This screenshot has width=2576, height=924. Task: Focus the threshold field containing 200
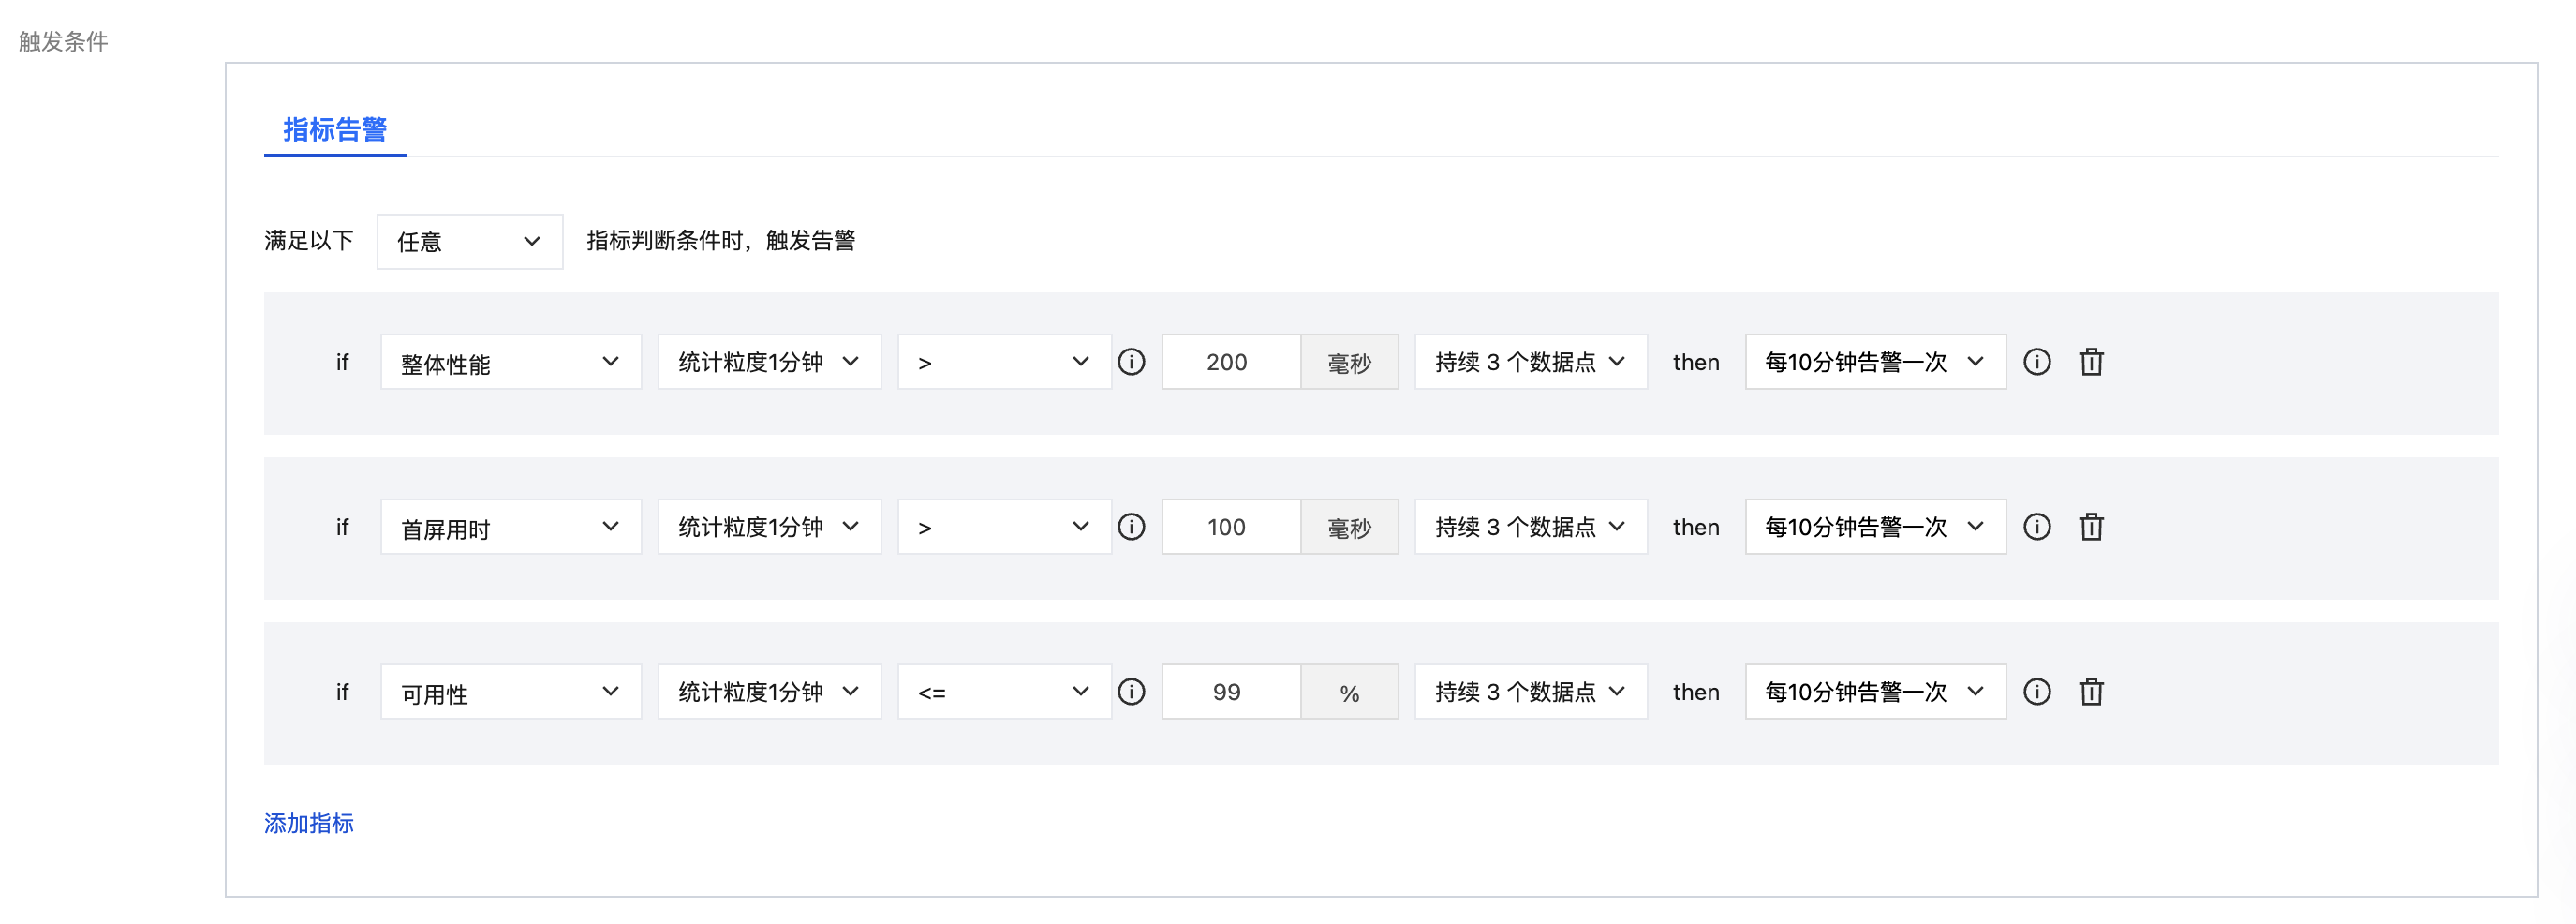(1231, 362)
